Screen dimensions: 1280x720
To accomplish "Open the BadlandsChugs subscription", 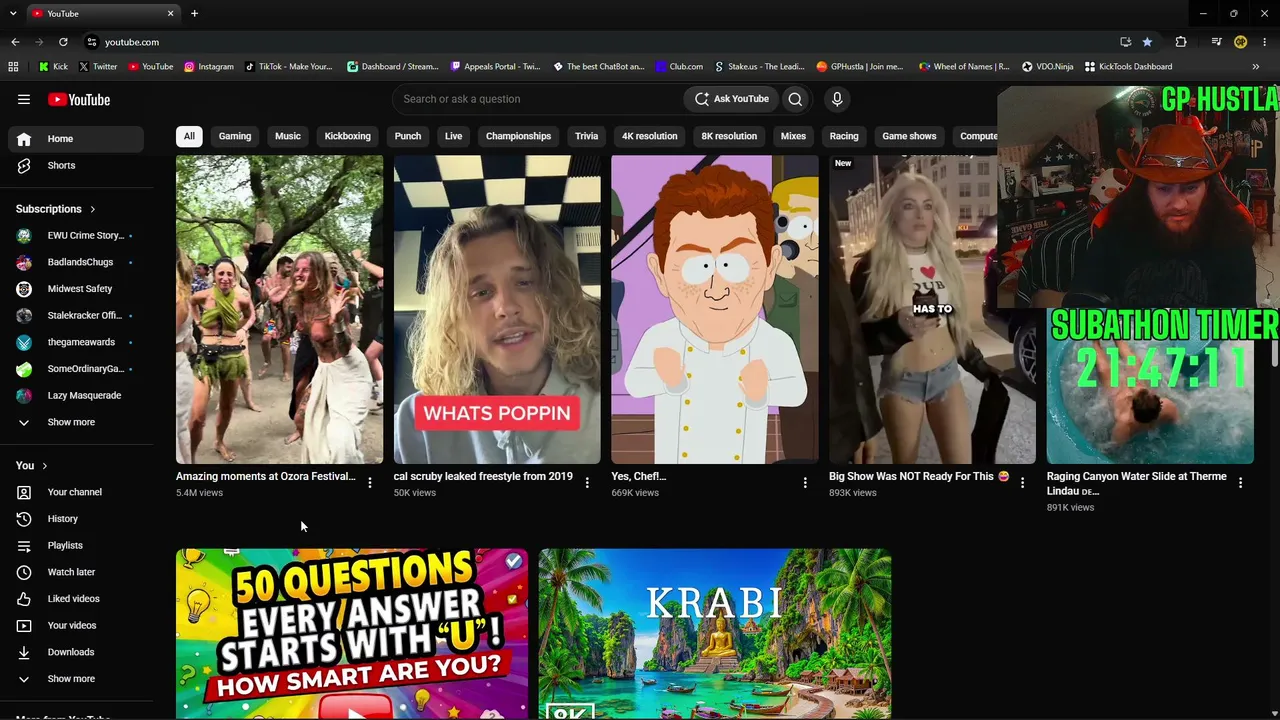I will [76, 262].
